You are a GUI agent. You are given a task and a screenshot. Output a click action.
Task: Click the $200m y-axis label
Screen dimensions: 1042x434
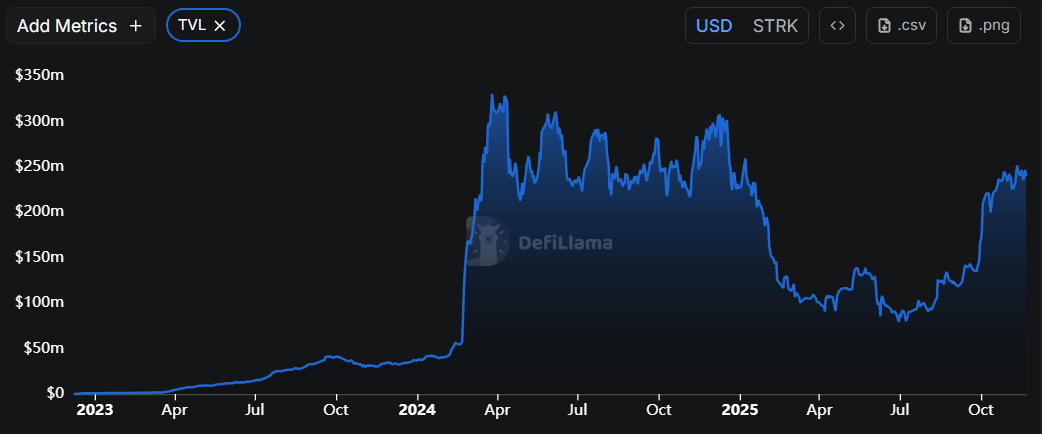coord(40,211)
